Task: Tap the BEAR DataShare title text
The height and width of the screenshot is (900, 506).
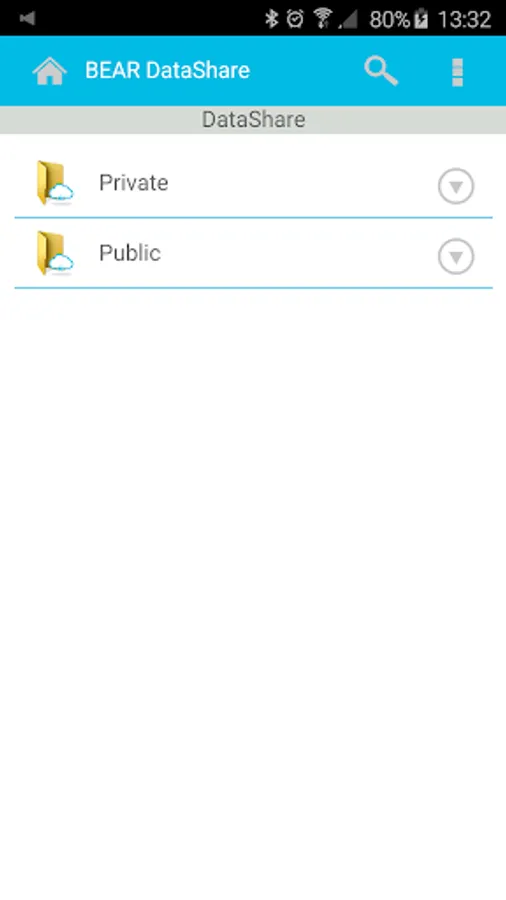Action: tap(168, 71)
